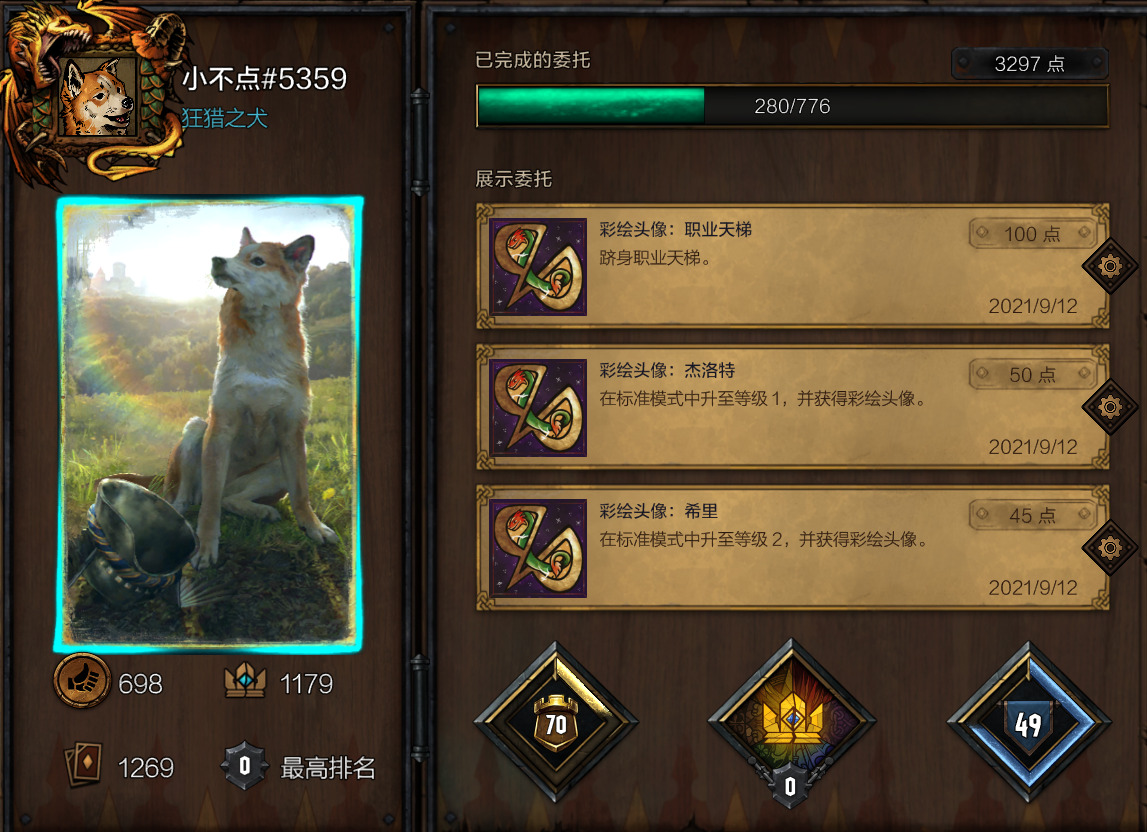The width and height of the screenshot is (1147, 832).
Task: Click the card collection icon beside 1269
Action: 83,765
